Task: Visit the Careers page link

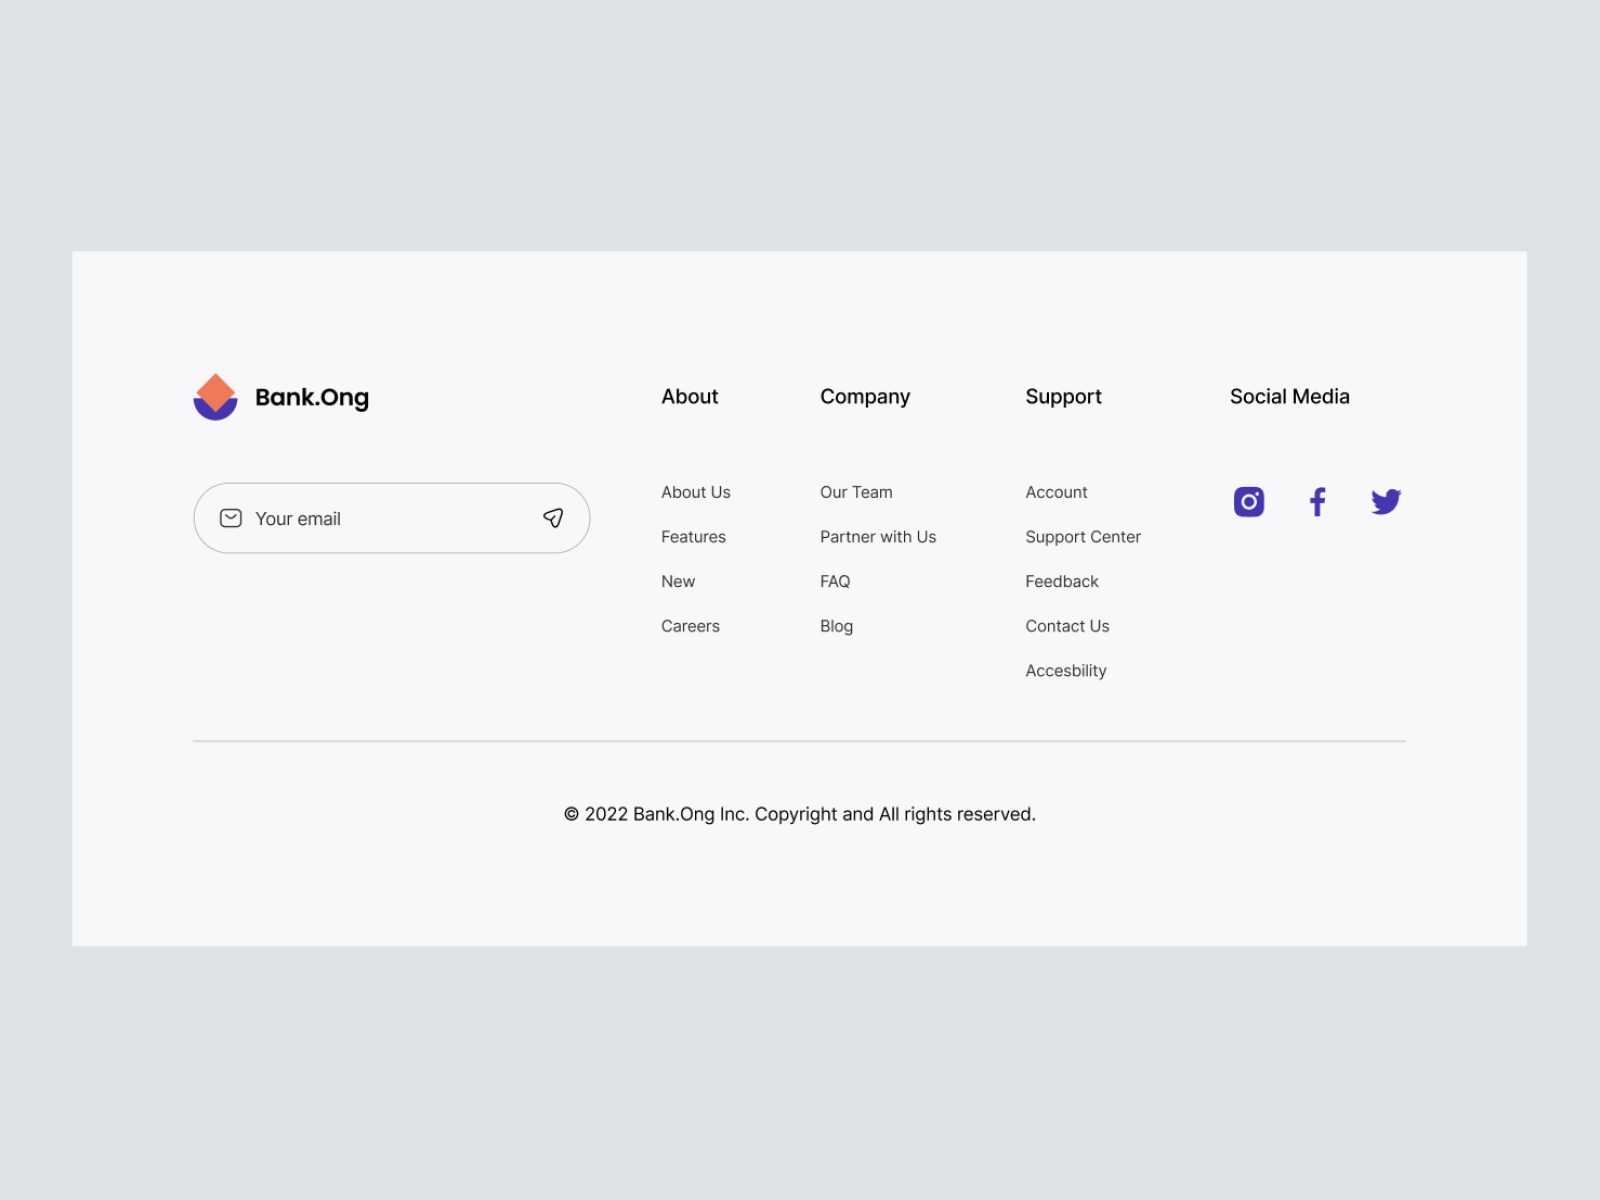Action: point(690,626)
